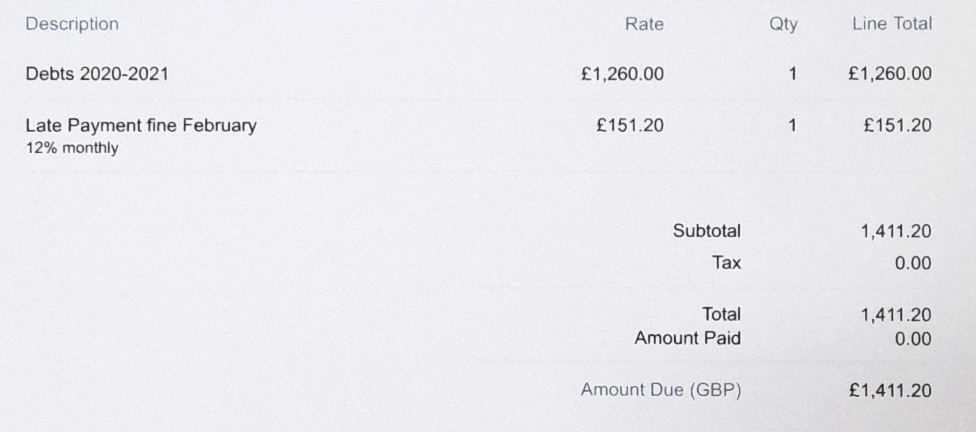This screenshot has height=432, width=976.
Task: Select the Debts 2020-2021 line item
Action: click(97, 74)
